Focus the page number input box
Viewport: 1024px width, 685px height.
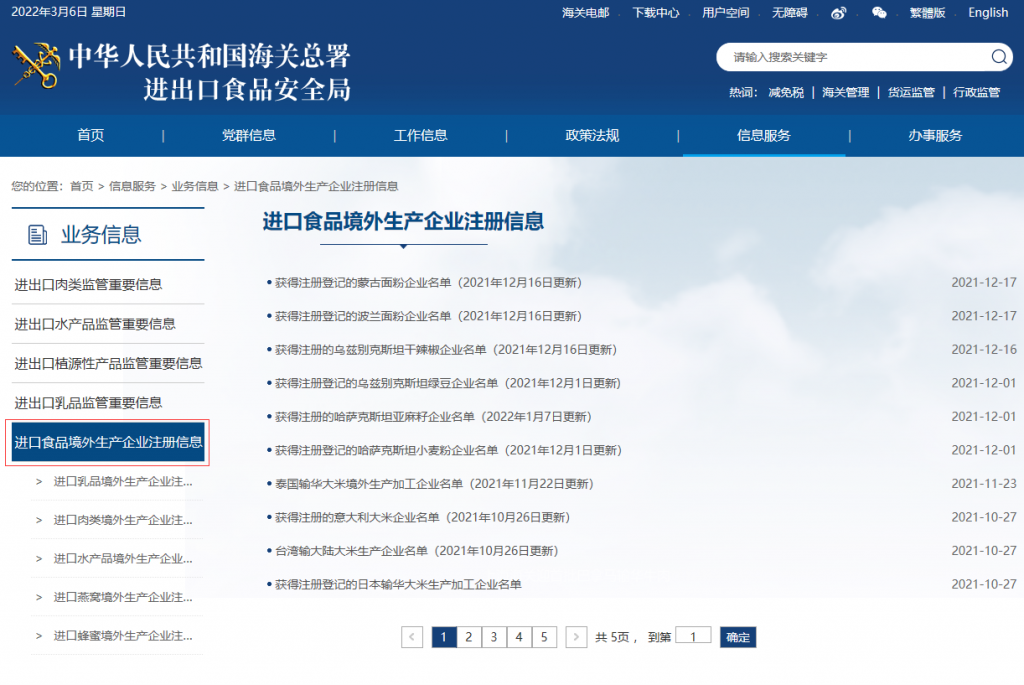(x=693, y=636)
